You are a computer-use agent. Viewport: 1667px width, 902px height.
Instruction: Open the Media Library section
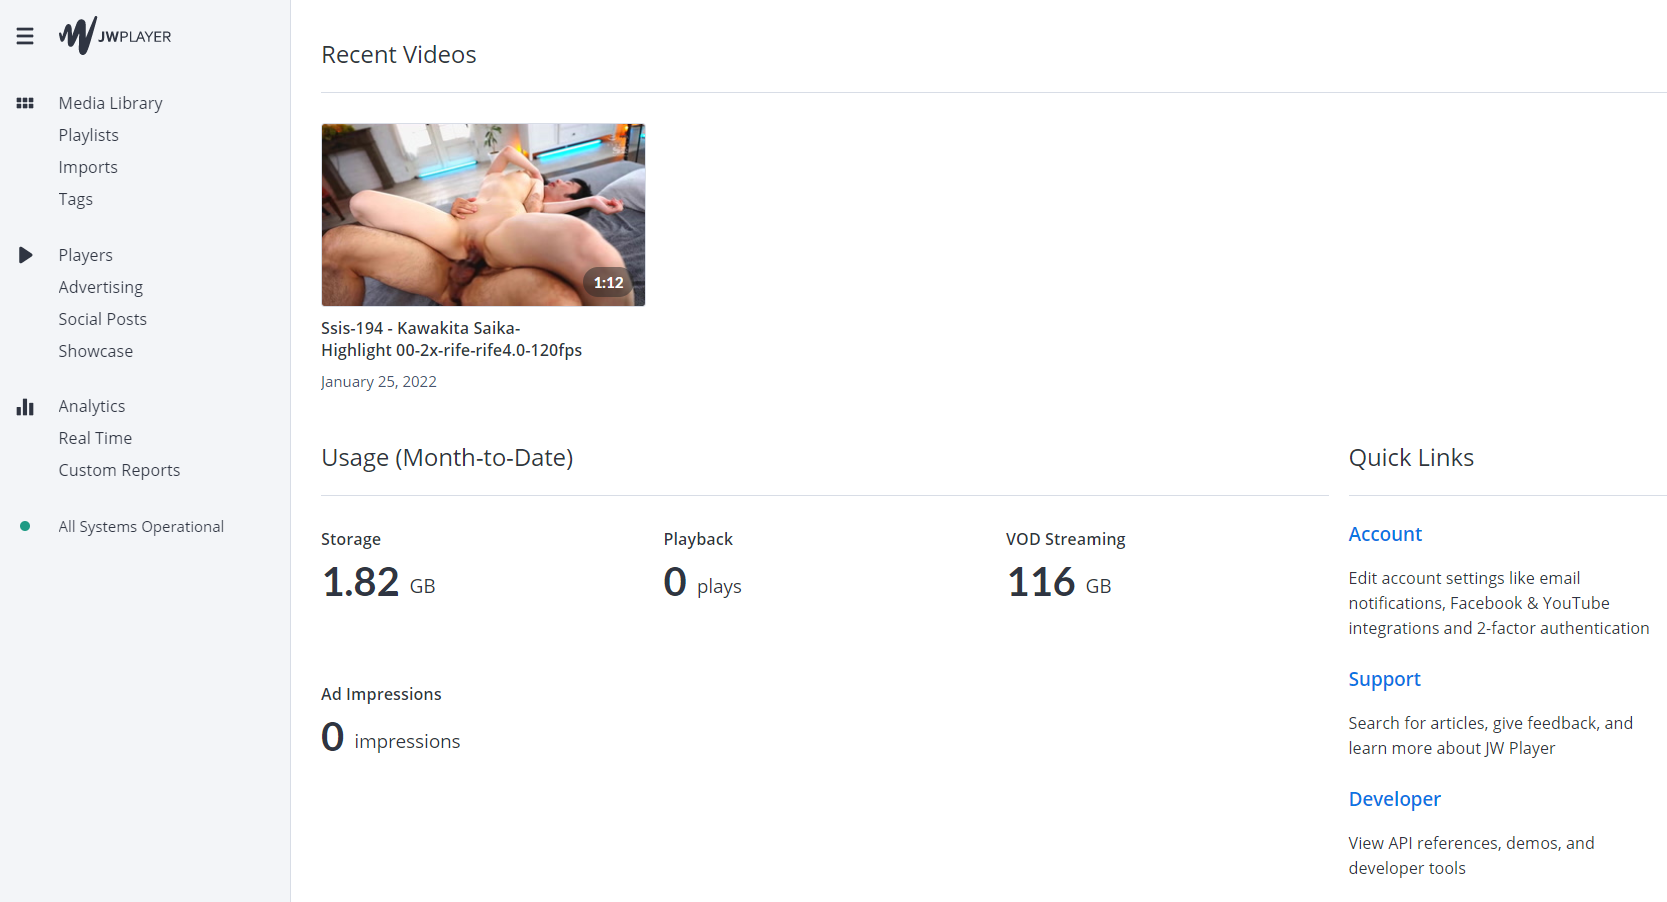click(110, 103)
